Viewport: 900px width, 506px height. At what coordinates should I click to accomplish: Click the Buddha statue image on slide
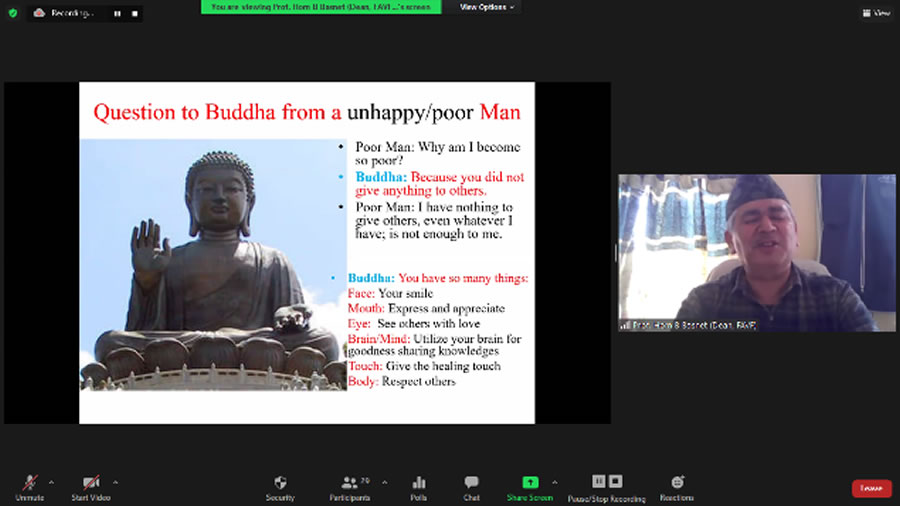213,264
